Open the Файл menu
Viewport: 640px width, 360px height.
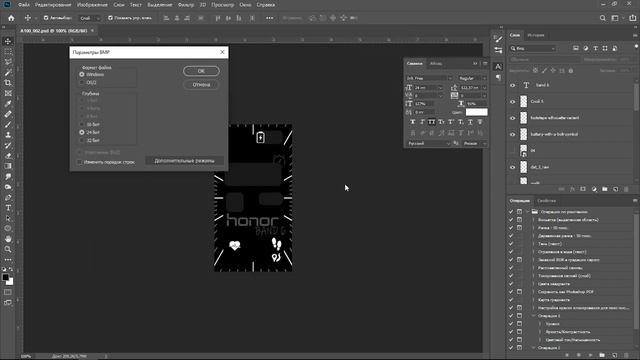(x=23, y=5)
